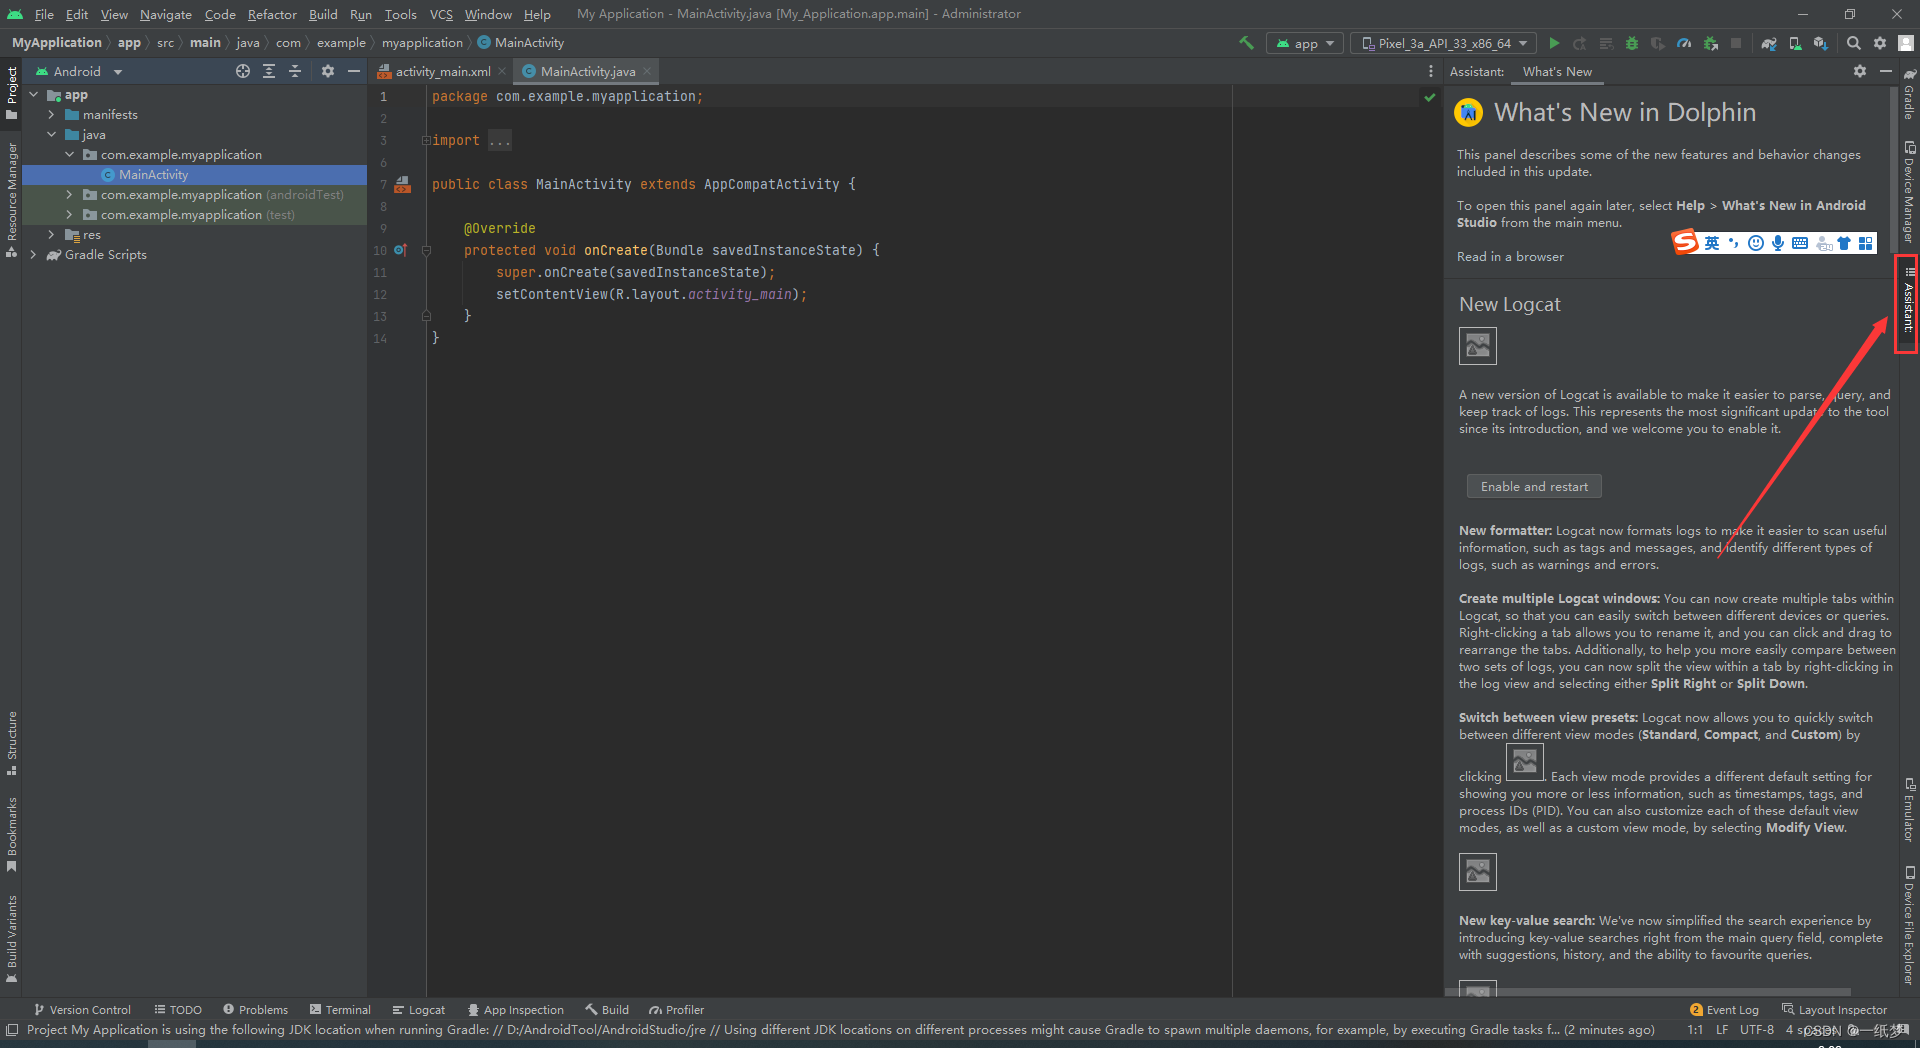The image size is (1920, 1048).
Task: Click Collapse All in Project panel
Action: (x=295, y=71)
